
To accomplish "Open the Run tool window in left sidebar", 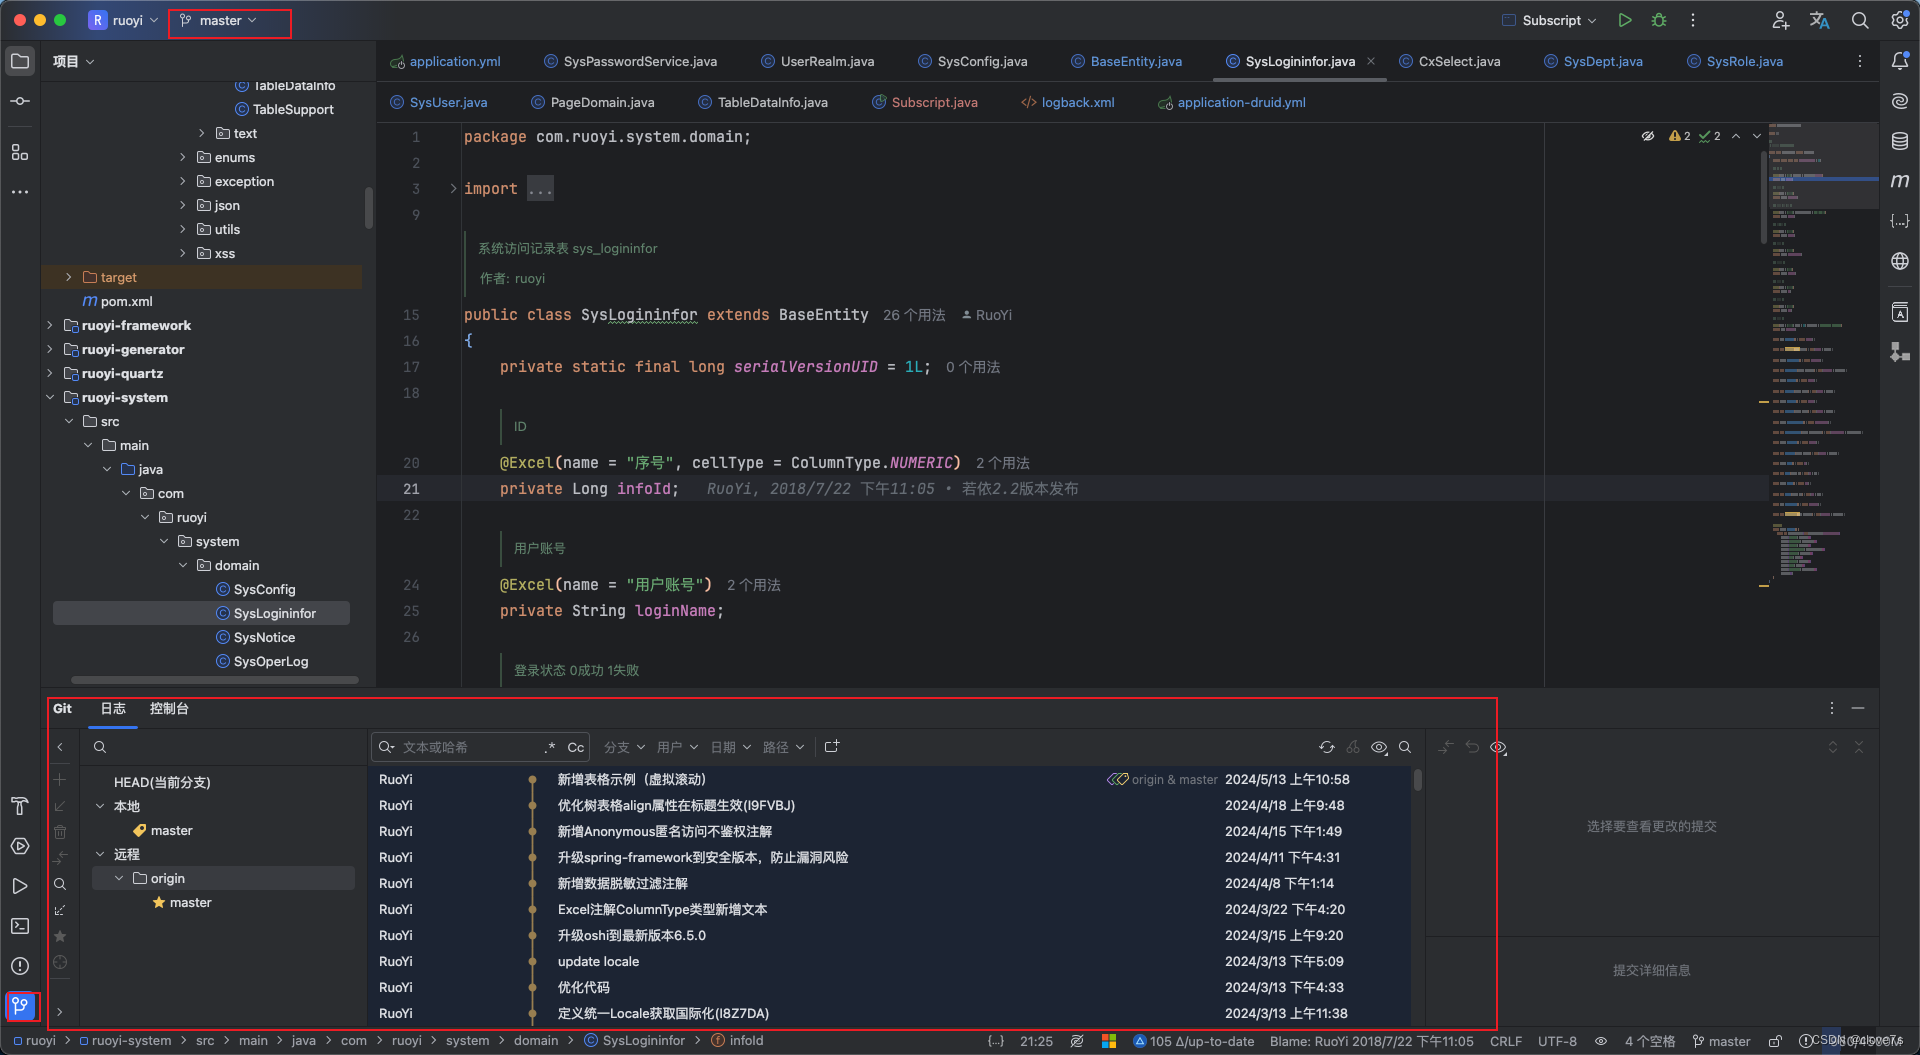I will [x=20, y=886].
